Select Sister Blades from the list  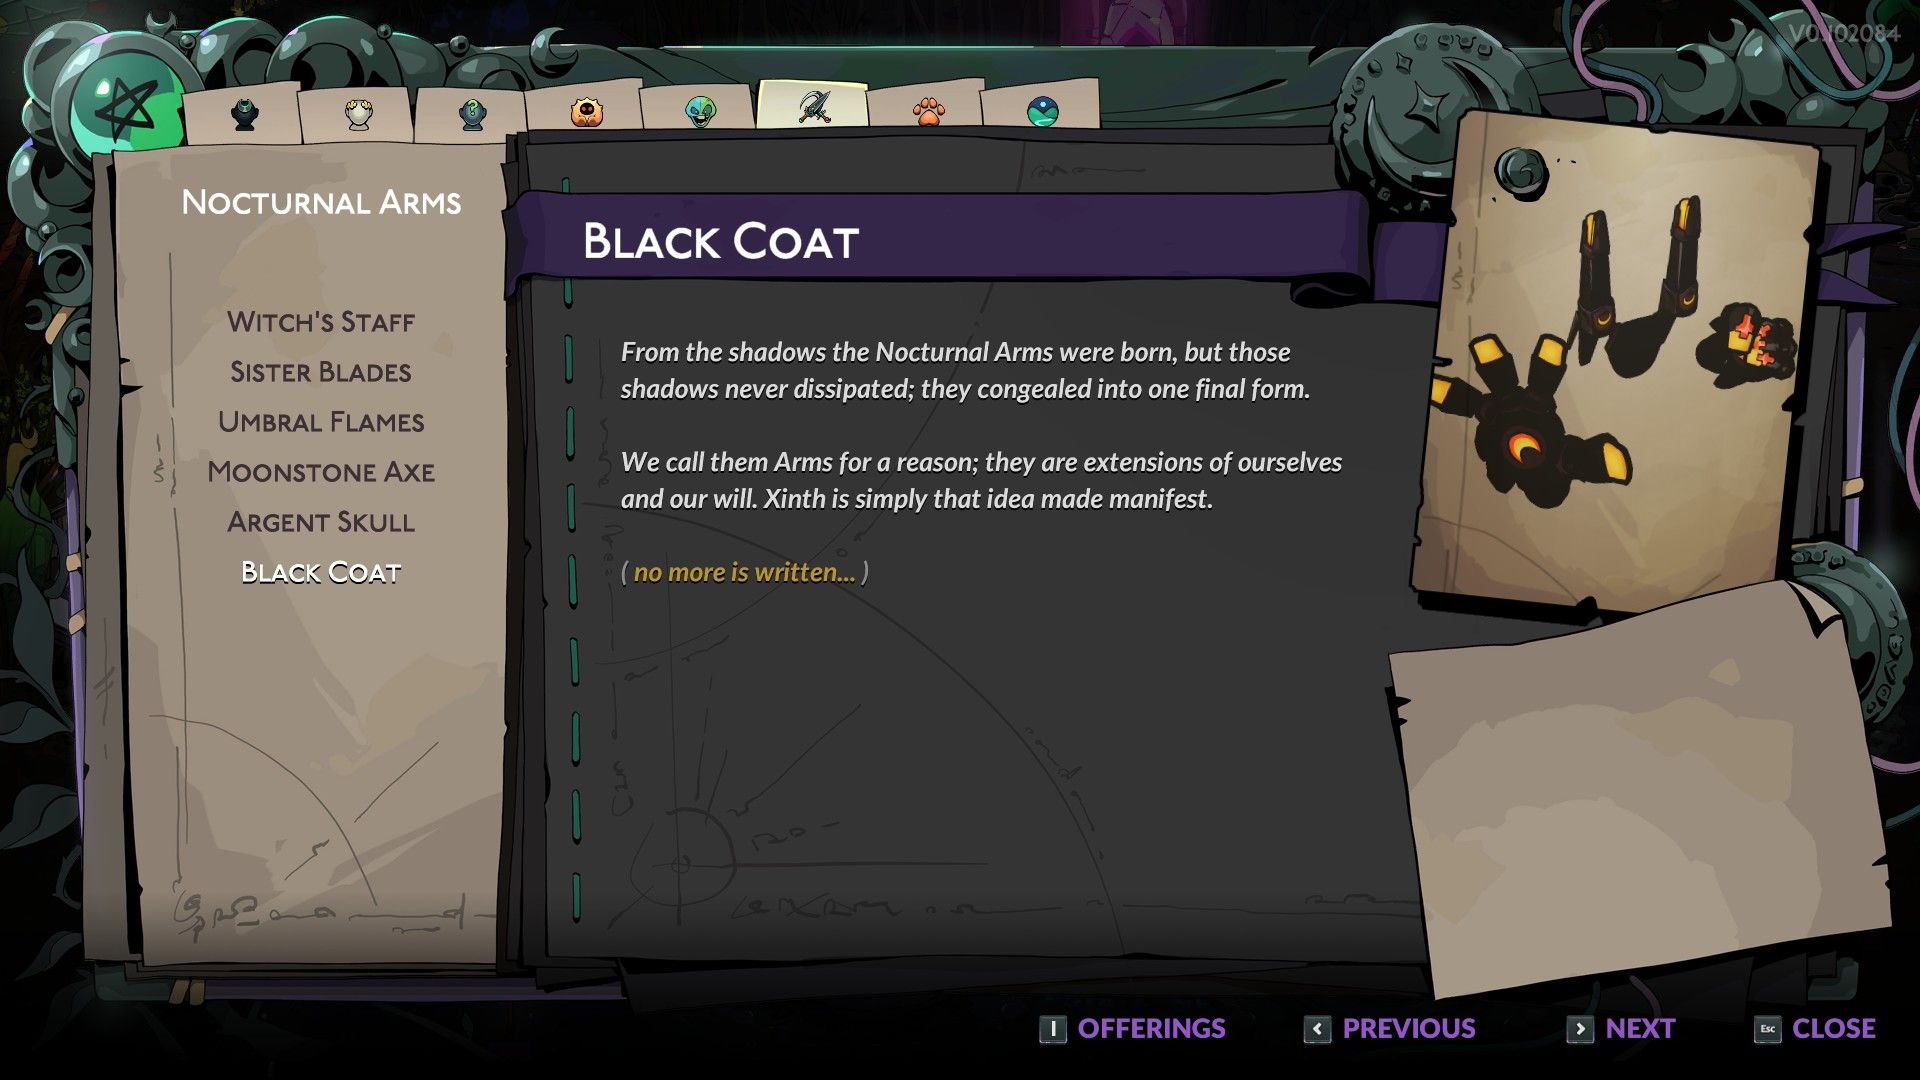(318, 371)
